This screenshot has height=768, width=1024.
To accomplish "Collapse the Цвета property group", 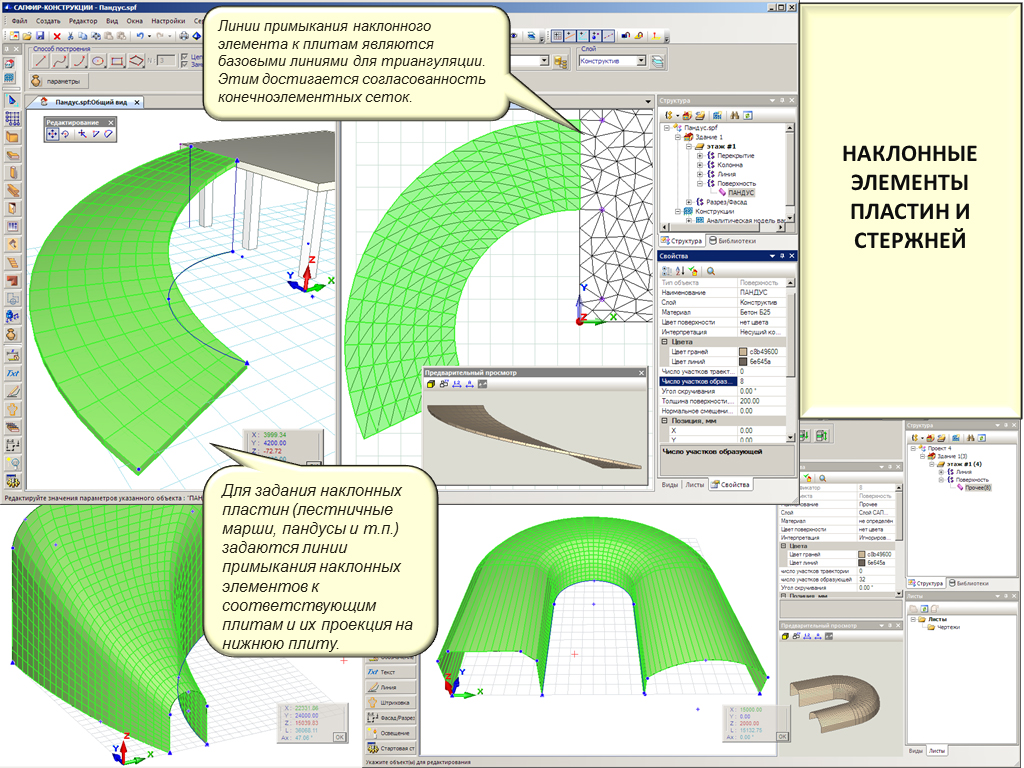I will coord(665,342).
